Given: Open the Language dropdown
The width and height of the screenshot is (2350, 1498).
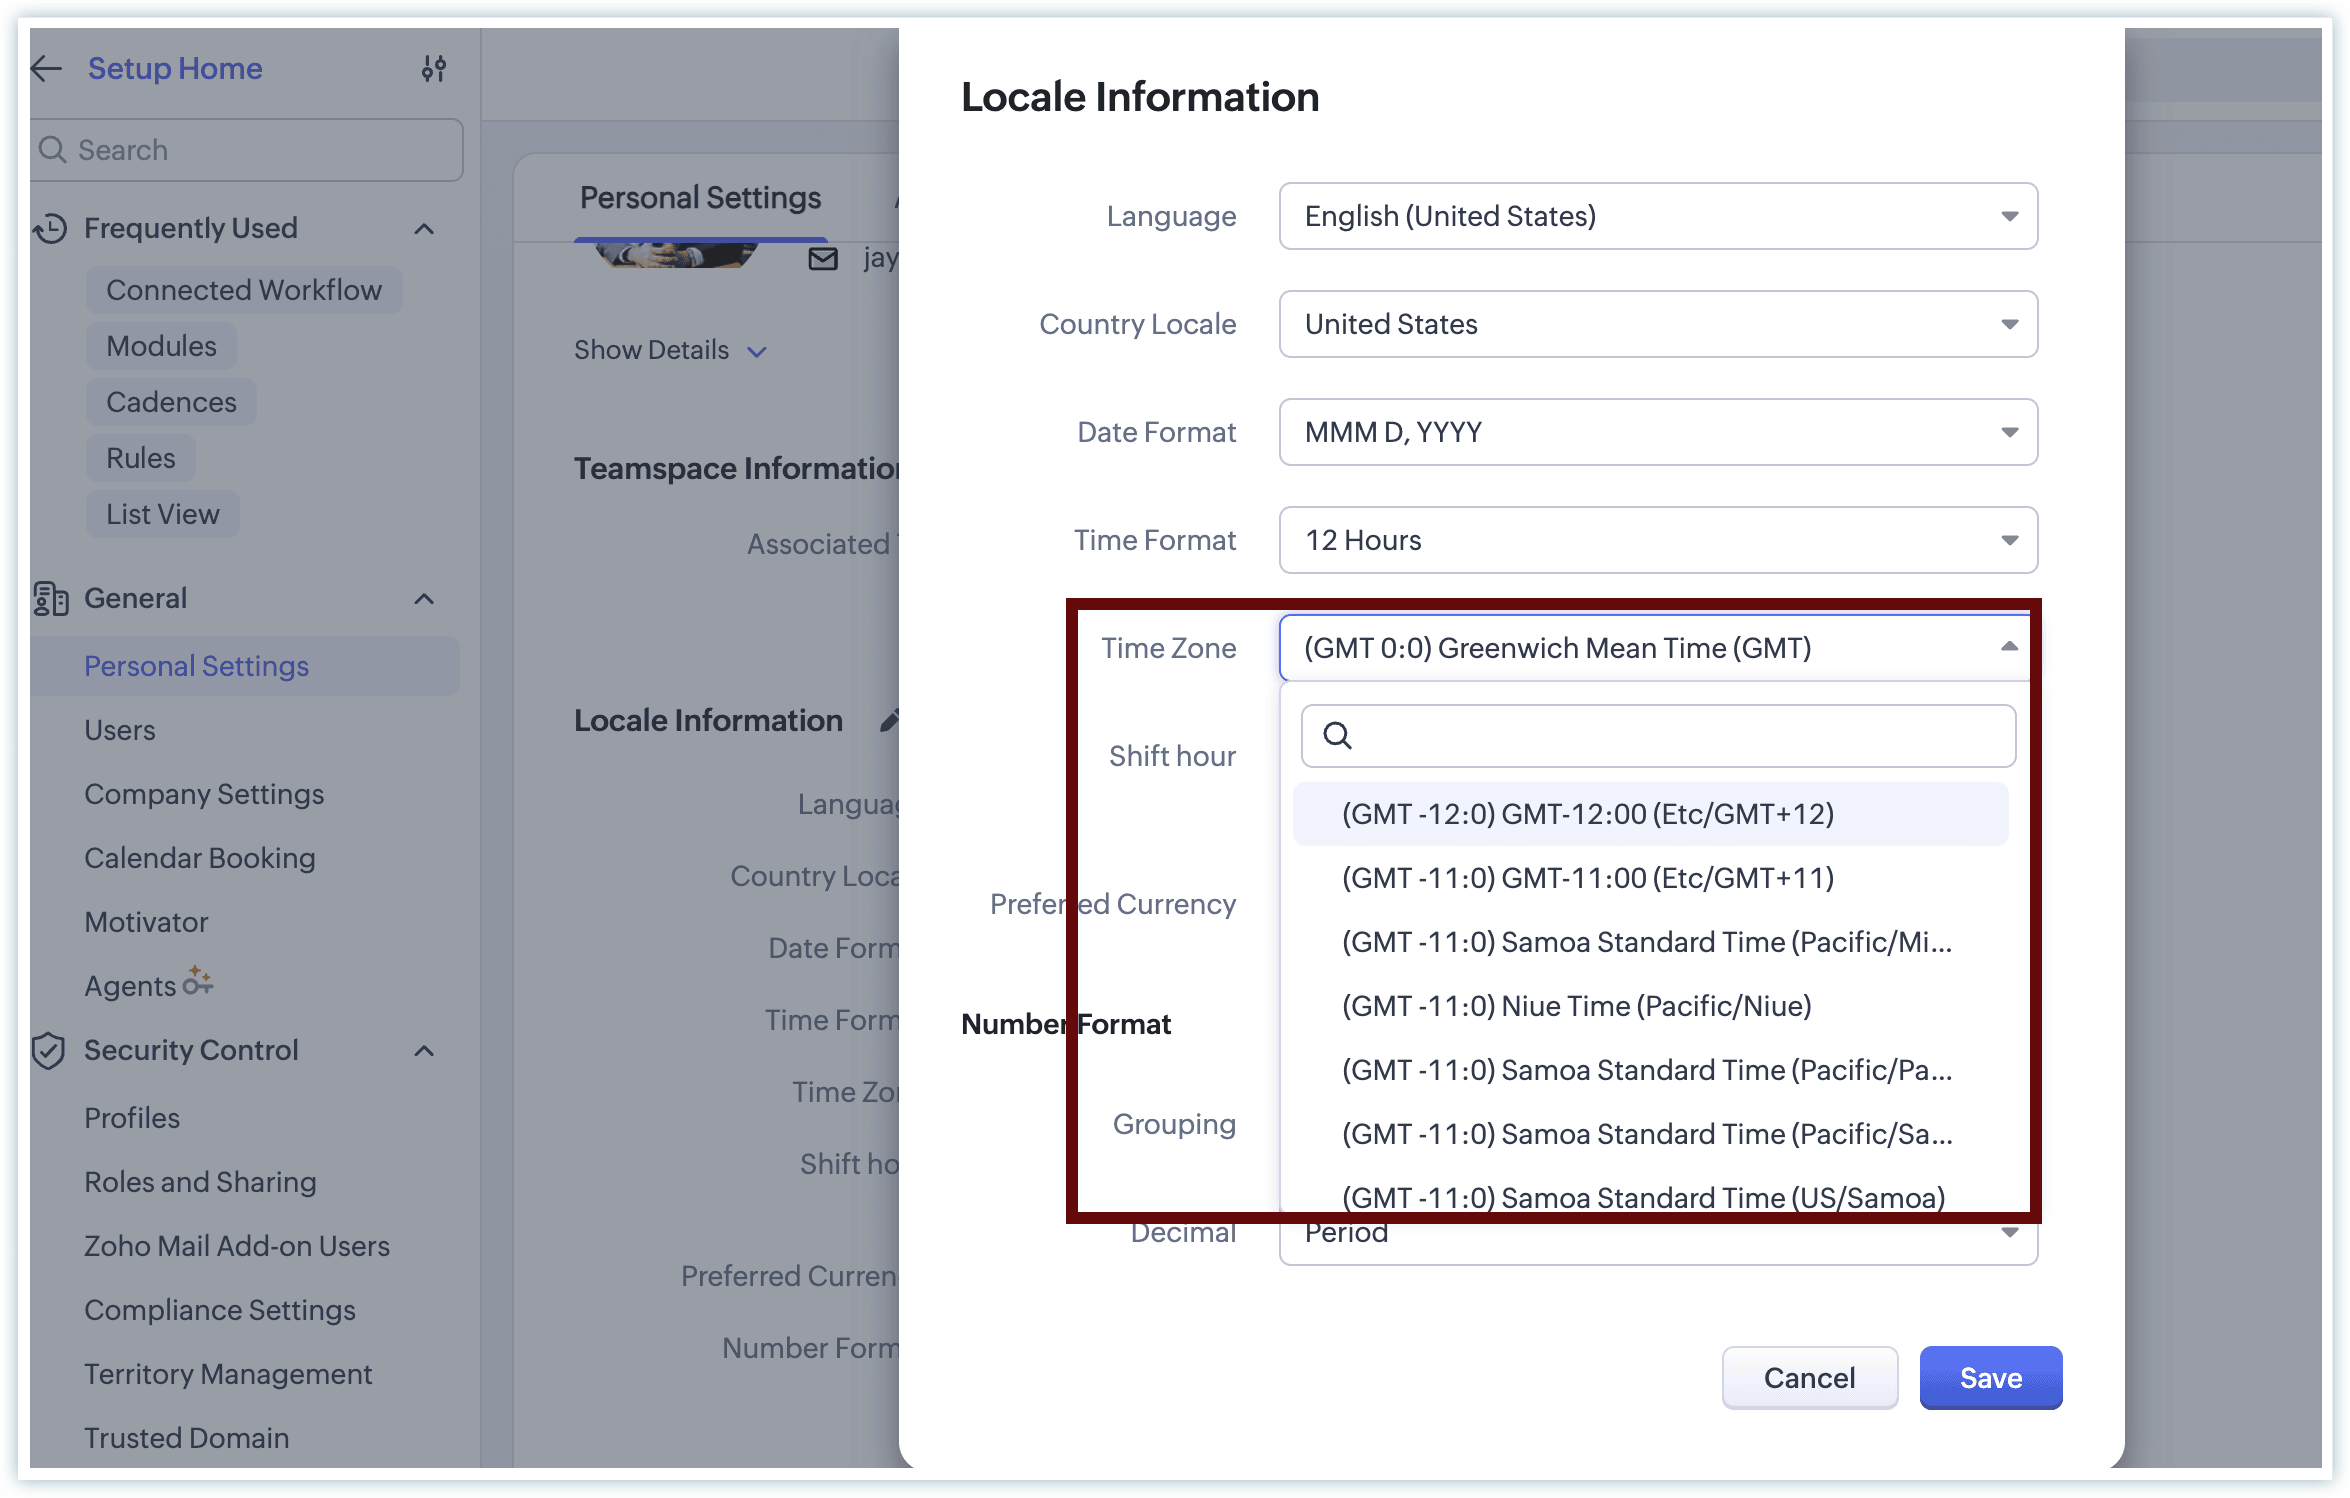Looking at the screenshot, I should click(x=1658, y=216).
